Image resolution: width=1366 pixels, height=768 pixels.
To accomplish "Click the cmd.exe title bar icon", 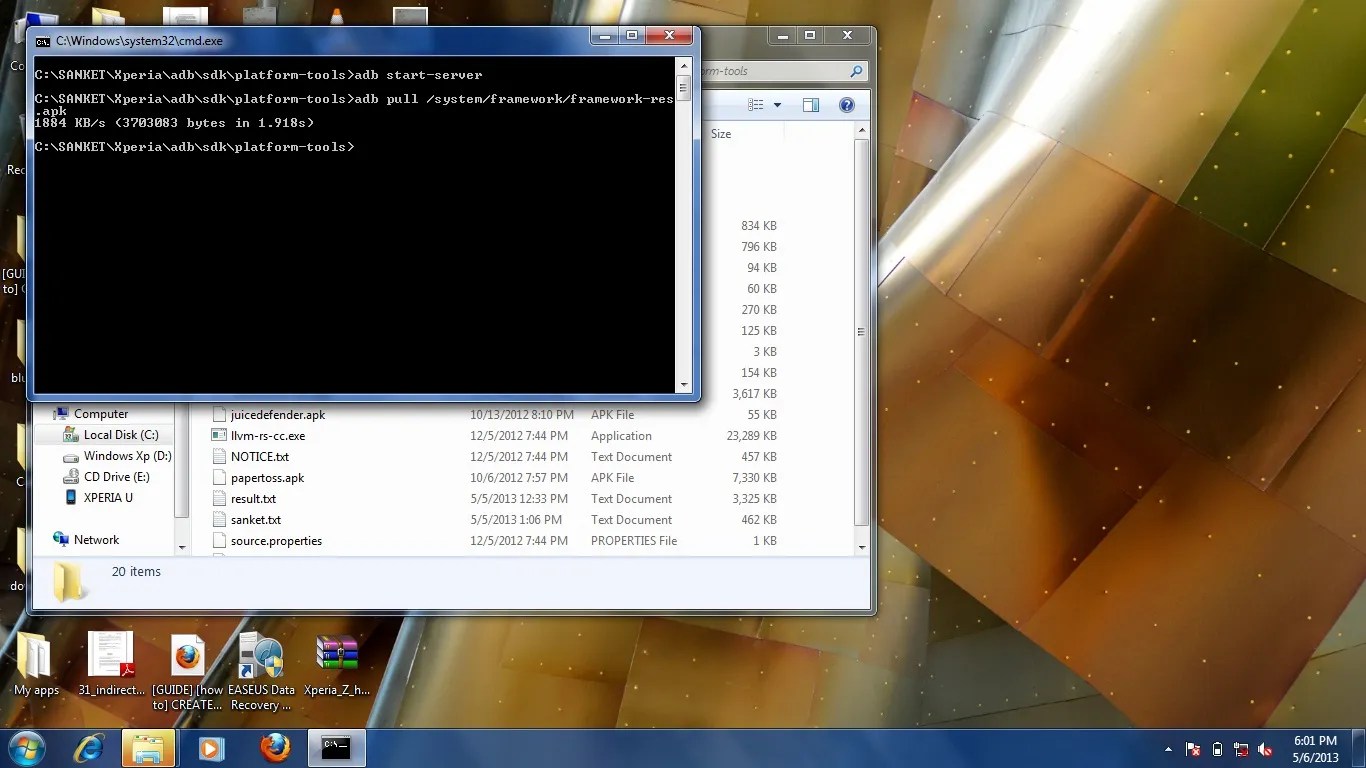I will click(x=42, y=41).
